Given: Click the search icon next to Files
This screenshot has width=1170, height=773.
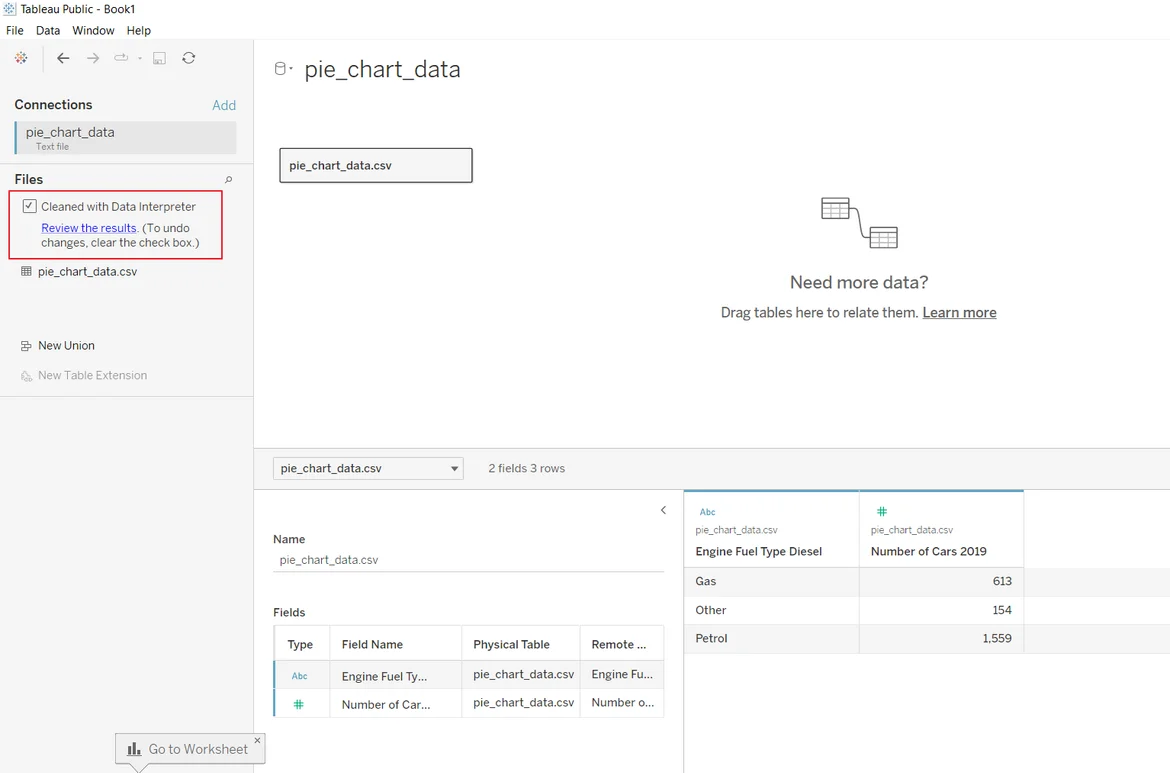Looking at the screenshot, I should pyautogui.click(x=228, y=180).
